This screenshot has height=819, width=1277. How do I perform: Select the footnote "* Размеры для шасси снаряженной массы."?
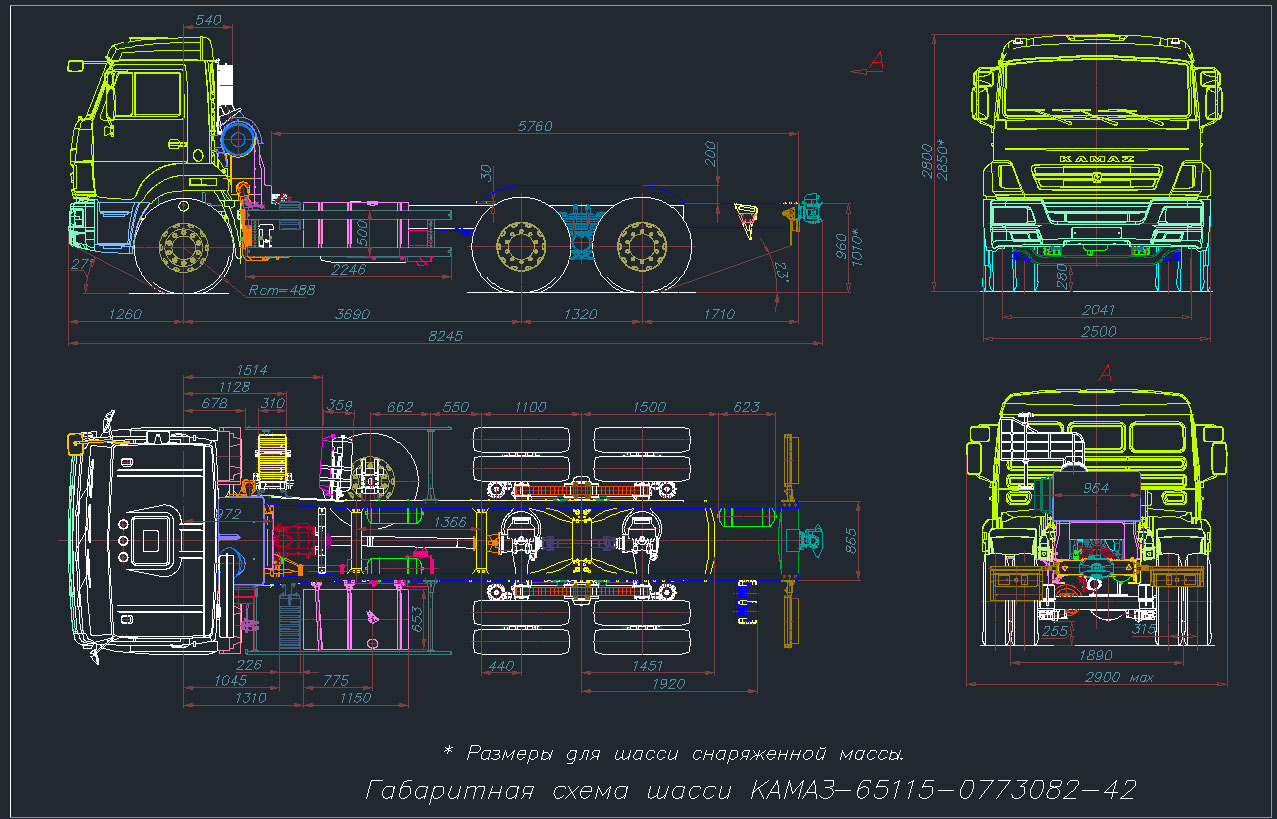click(x=675, y=752)
